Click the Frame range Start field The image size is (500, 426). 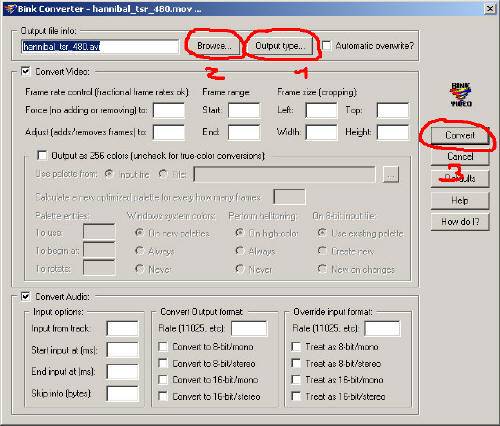point(244,110)
